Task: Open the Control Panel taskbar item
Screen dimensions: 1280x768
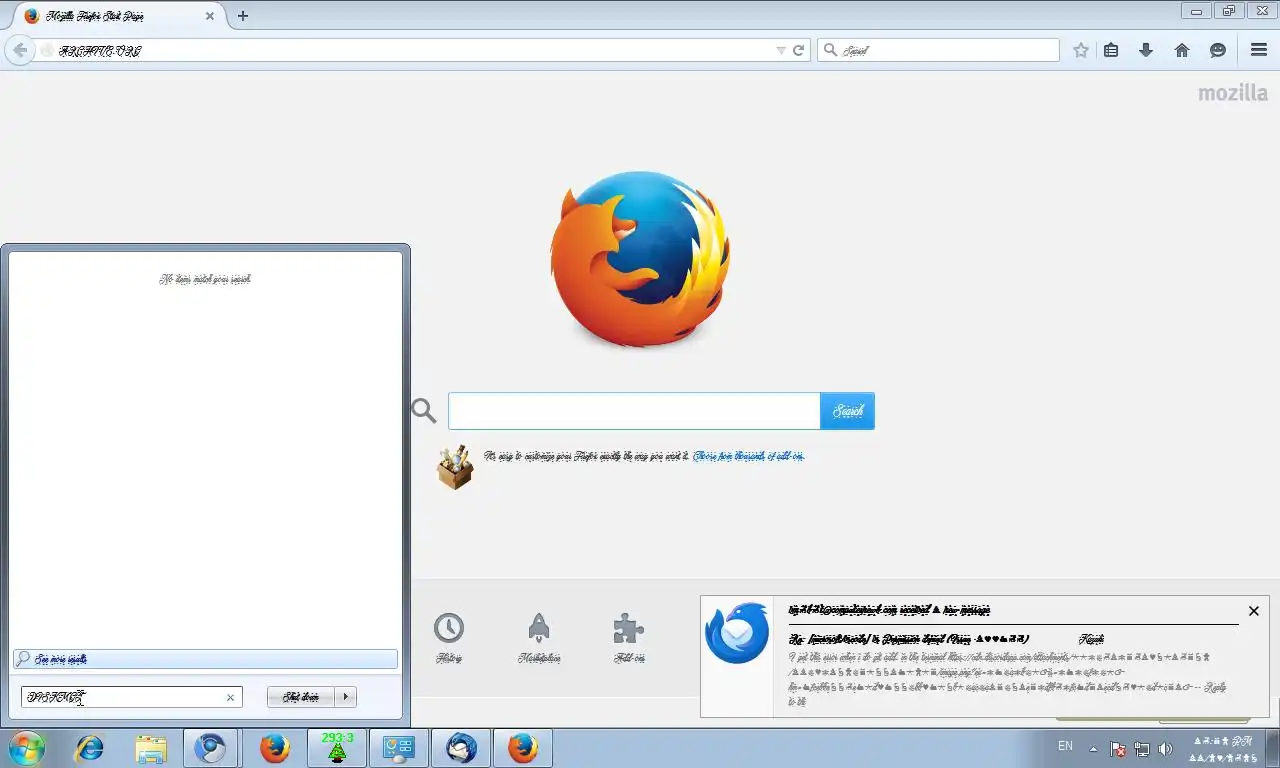Action: point(399,748)
